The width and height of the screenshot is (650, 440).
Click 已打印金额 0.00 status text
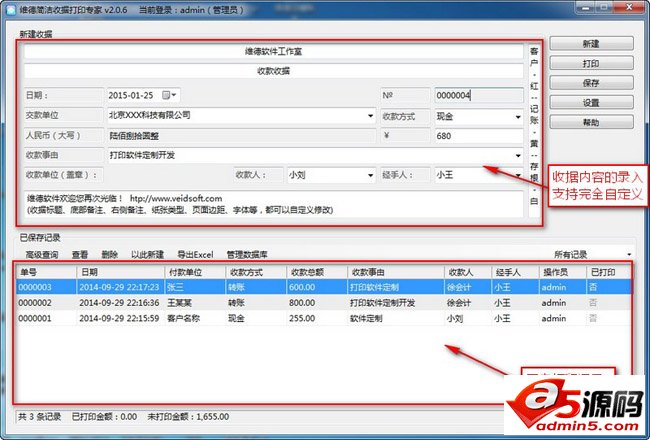(104, 417)
